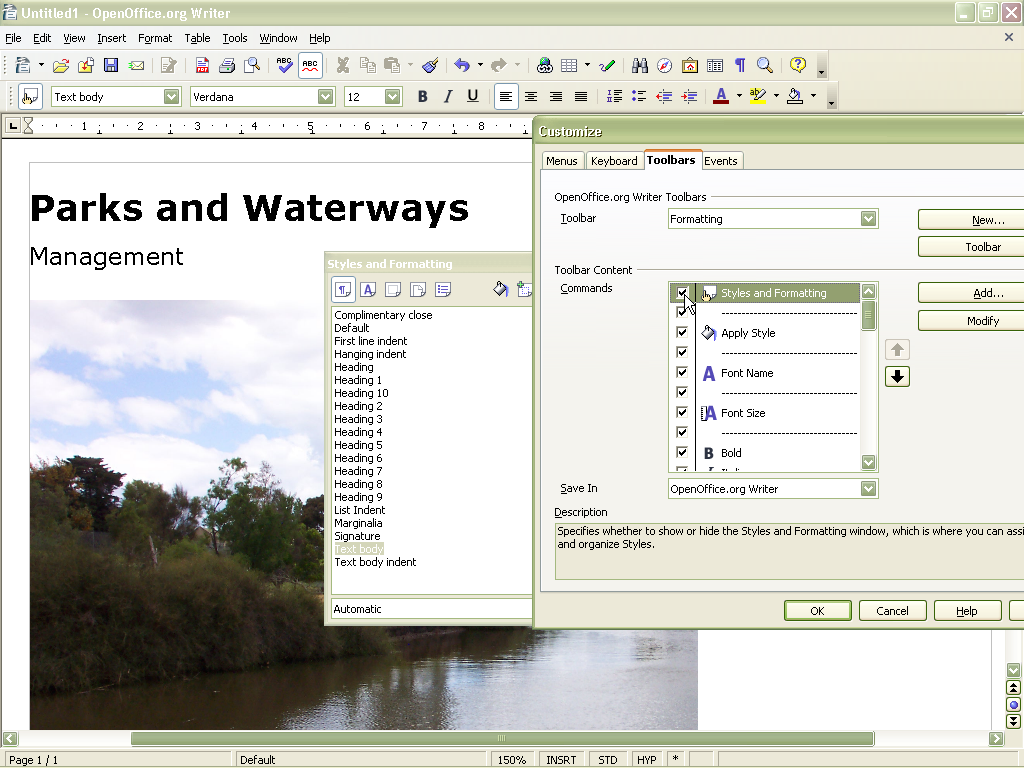Screen dimensions: 1024x768
Task: Center the paragraph text horizontally
Action: pyautogui.click(x=531, y=97)
